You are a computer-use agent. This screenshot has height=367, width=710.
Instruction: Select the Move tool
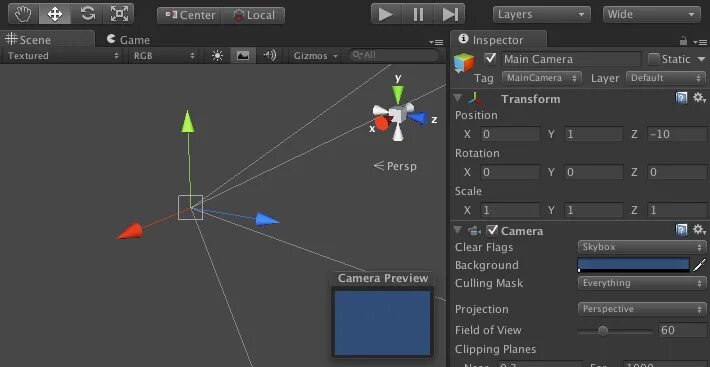point(55,14)
